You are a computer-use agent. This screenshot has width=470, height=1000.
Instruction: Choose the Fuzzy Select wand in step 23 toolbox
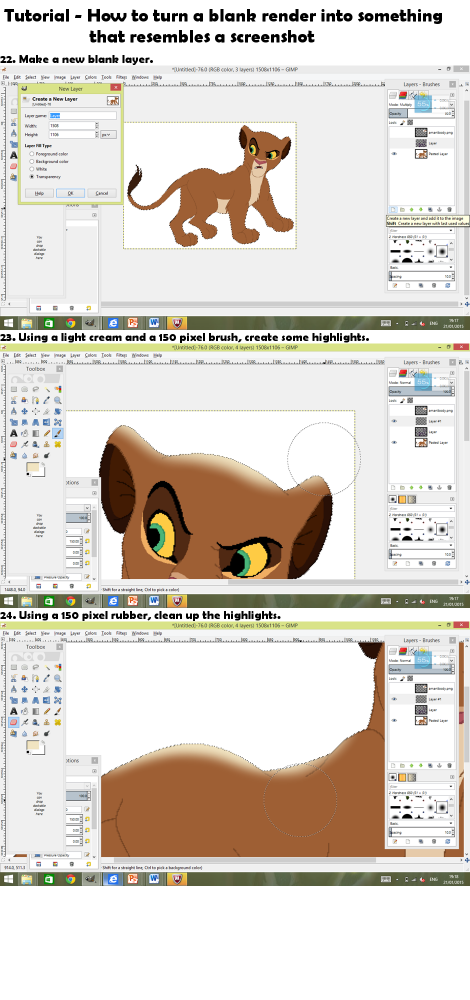pos(47,389)
